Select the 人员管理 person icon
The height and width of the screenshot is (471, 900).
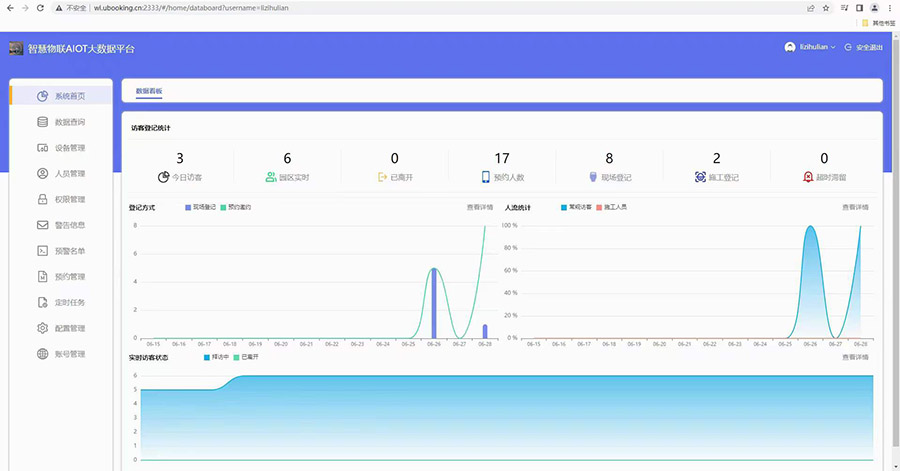click(x=42, y=174)
